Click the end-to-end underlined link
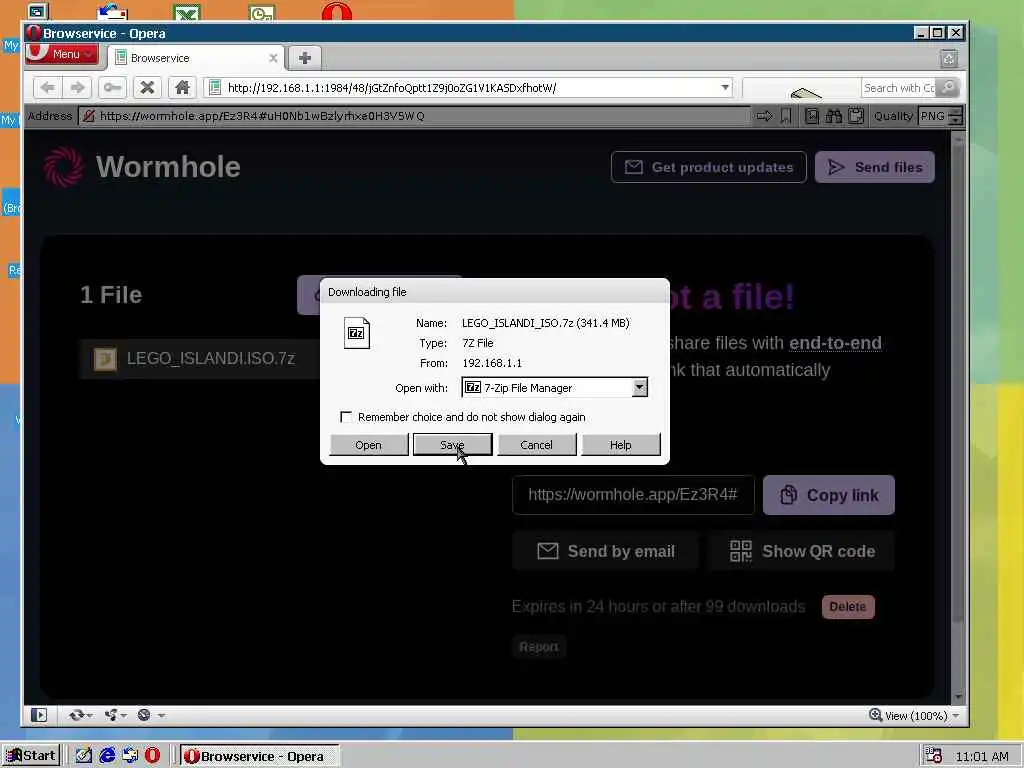The height and width of the screenshot is (768, 1024). 835,343
